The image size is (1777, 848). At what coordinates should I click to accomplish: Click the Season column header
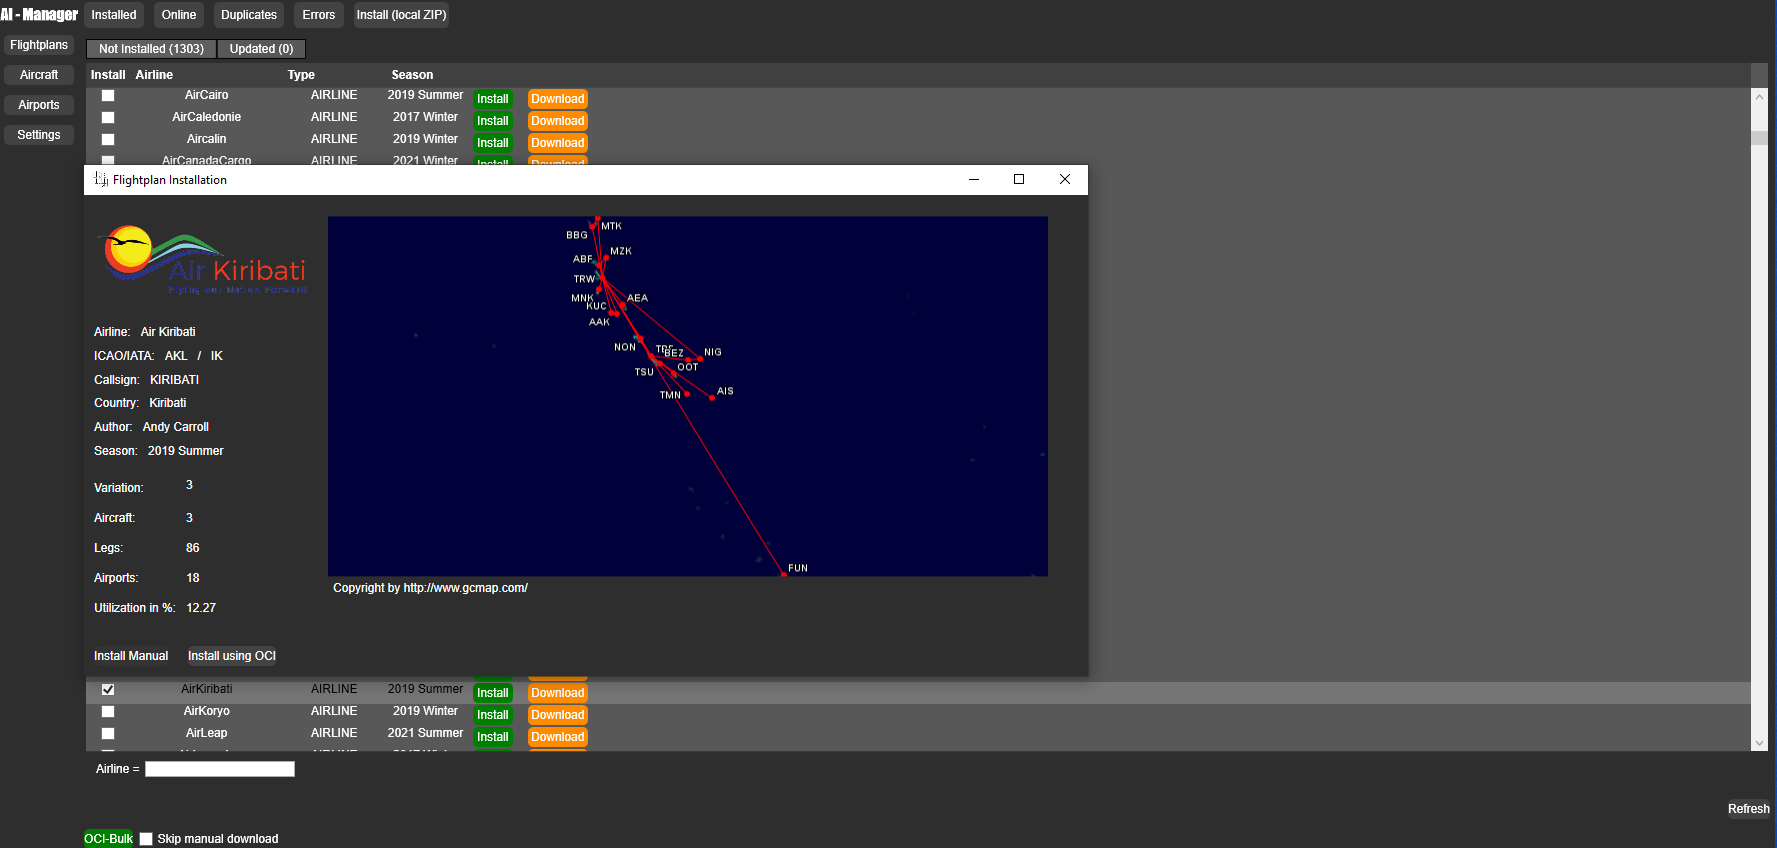point(412,75)
